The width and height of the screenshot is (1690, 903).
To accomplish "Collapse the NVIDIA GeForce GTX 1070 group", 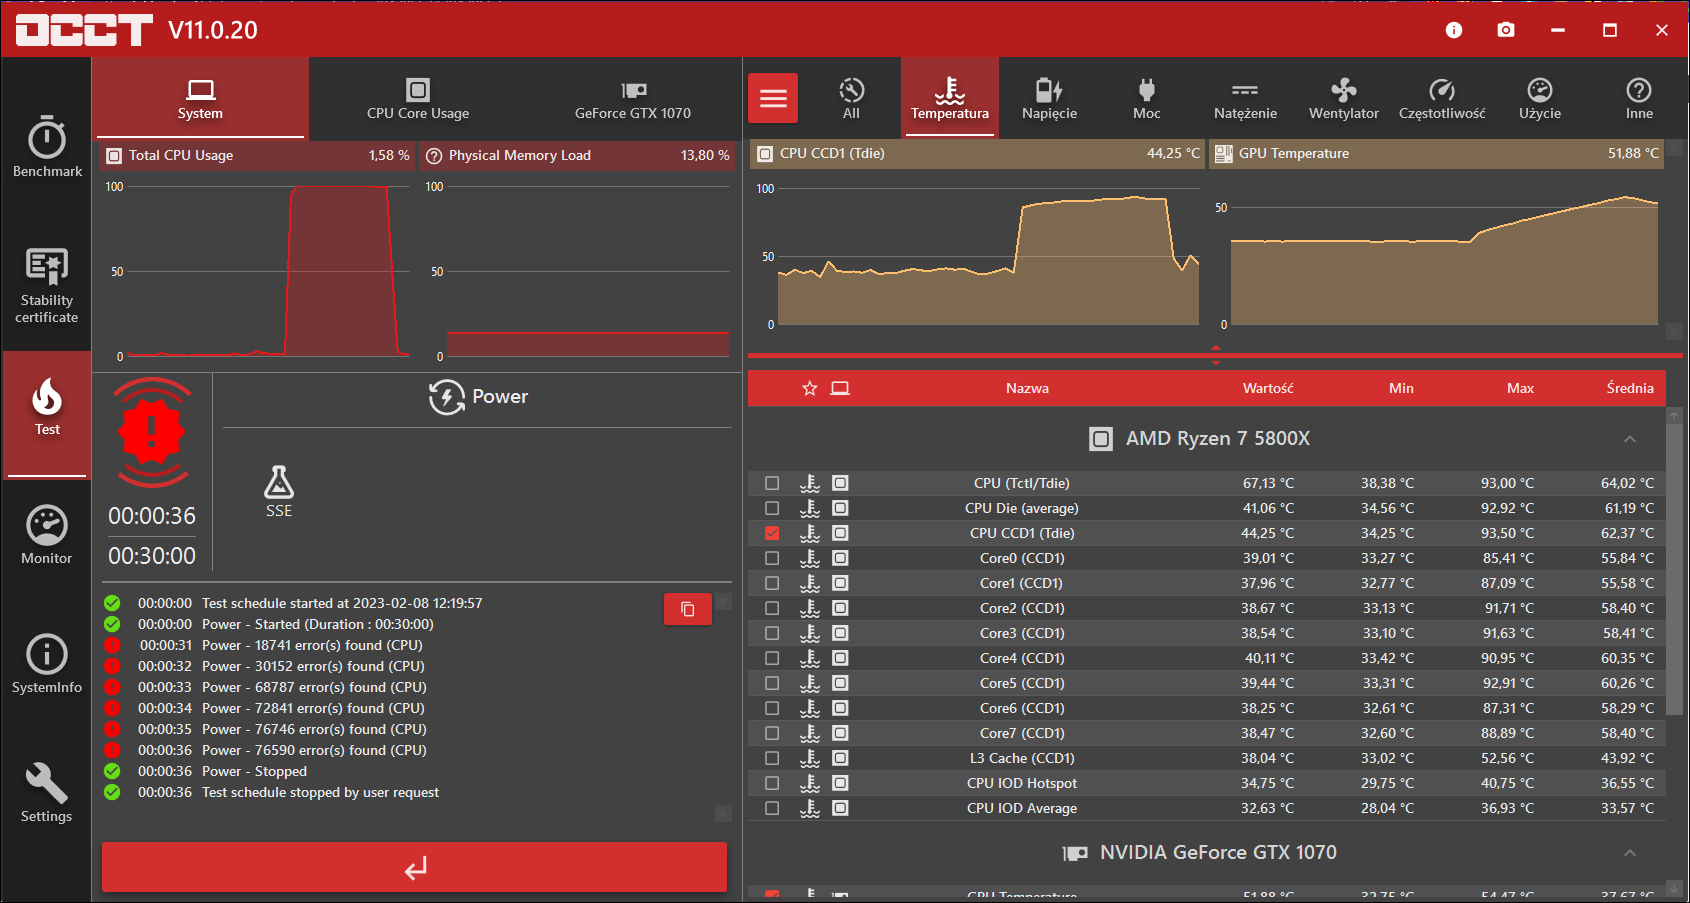I will pos(1630,853).
